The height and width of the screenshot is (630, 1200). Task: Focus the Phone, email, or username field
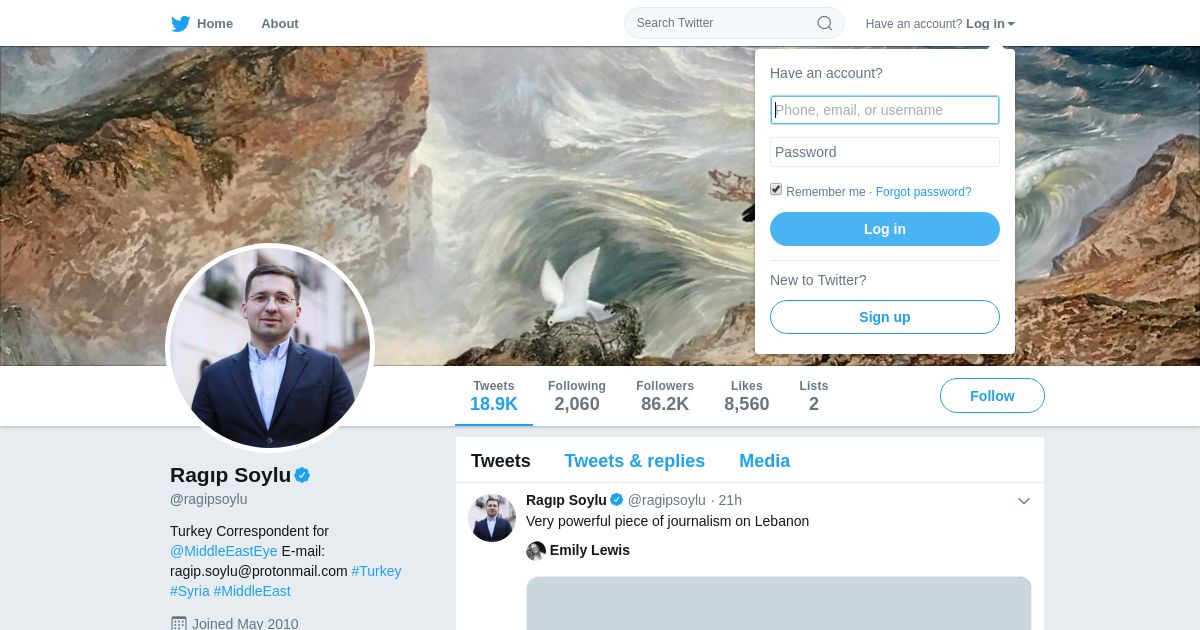tap(885, 110)
